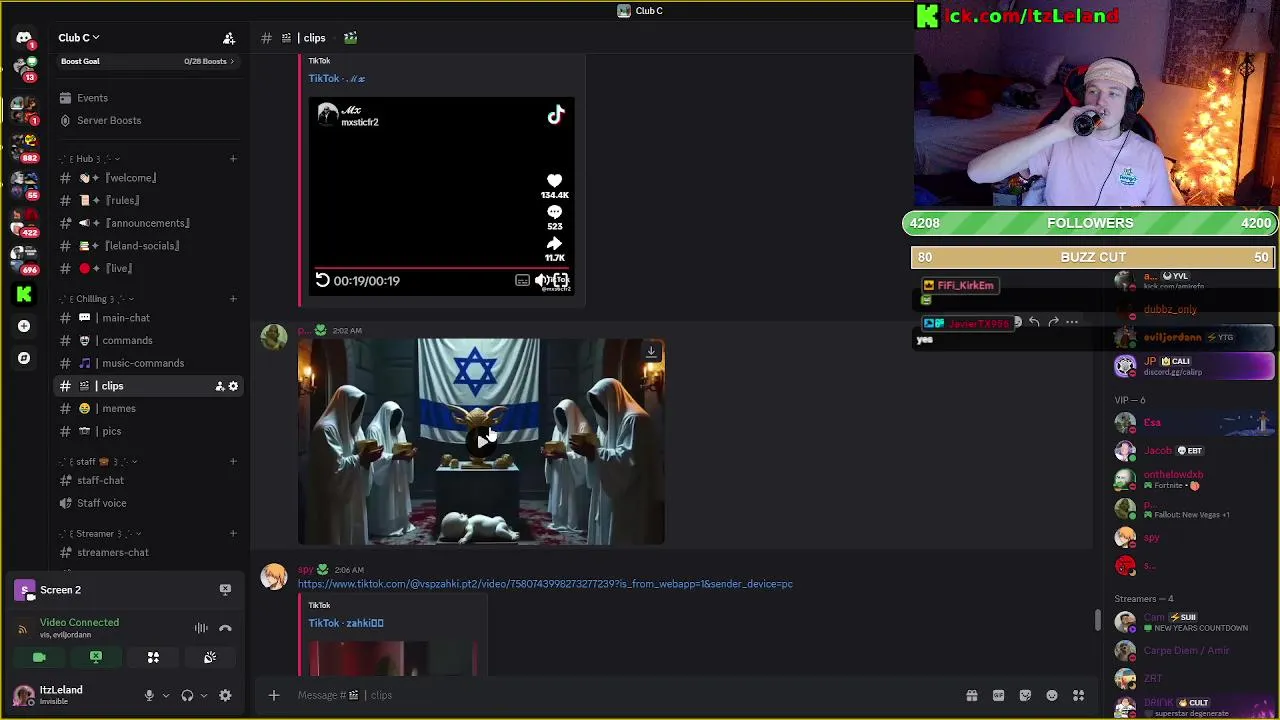Create channel in Hub category

[x=233, y=159]
